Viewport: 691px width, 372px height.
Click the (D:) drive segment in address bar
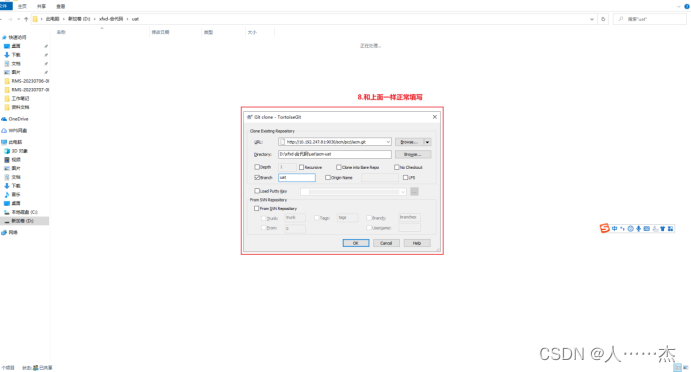[x=79, y=19]
